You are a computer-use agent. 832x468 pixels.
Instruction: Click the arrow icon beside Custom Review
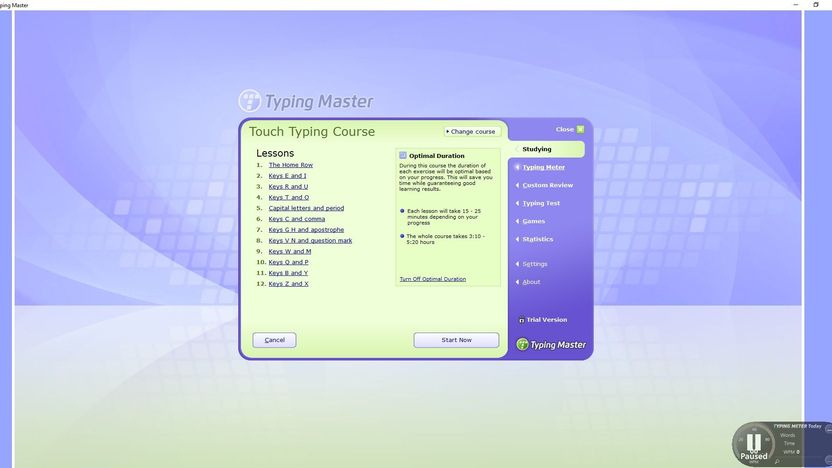[517, 185]
